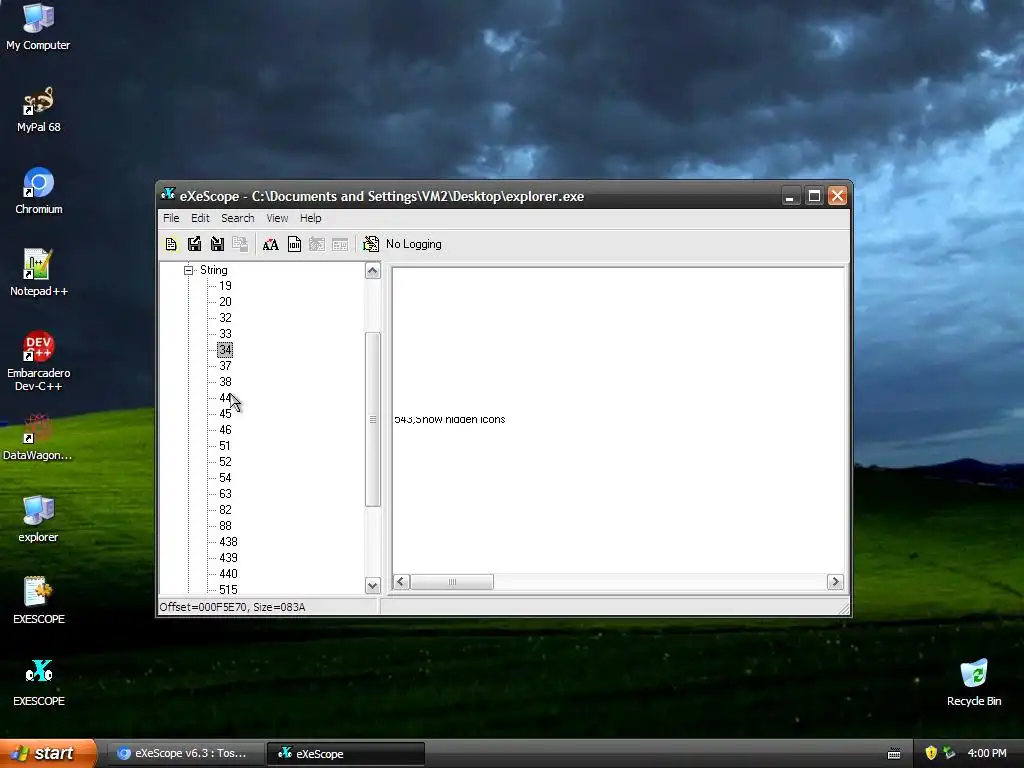Click the content pane horizontal scrollbar thumb
Image resolution: width=1024 pixels, height=768 pixels.
point(452,582)
